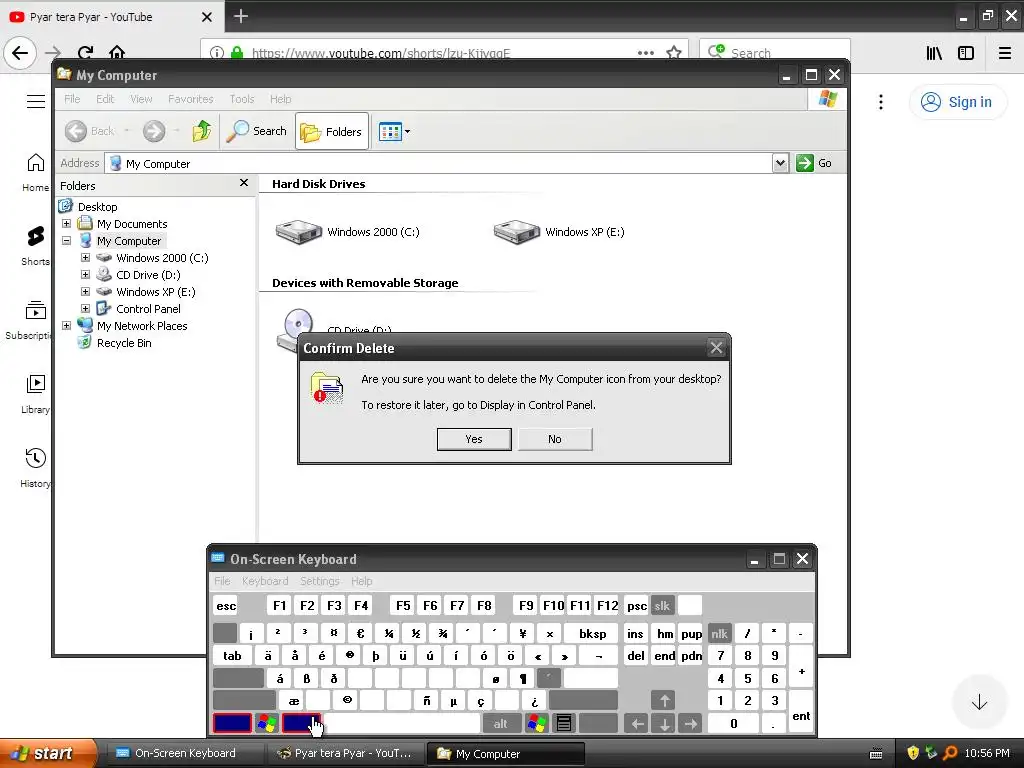
Task: Click the bksp key on On-Screen Keyboard
Action: [x=592, y=633]
